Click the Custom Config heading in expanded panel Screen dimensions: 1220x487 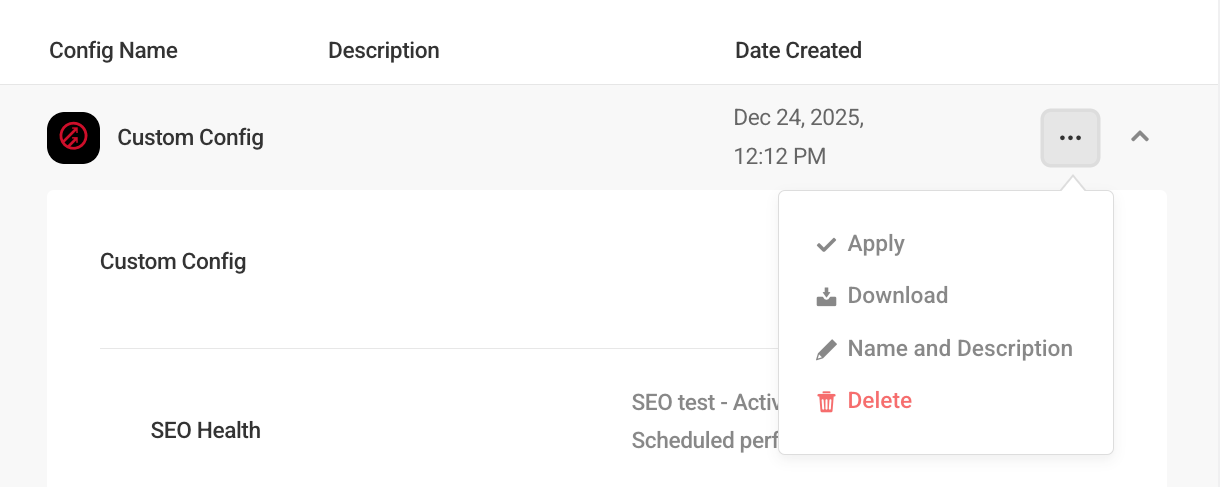pos(173,262)
